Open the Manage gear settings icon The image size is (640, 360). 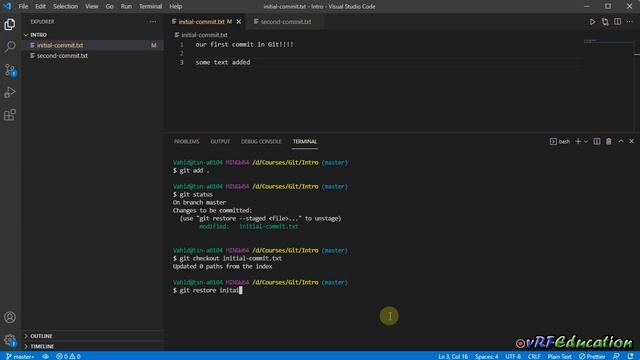(x=10, y=340)
